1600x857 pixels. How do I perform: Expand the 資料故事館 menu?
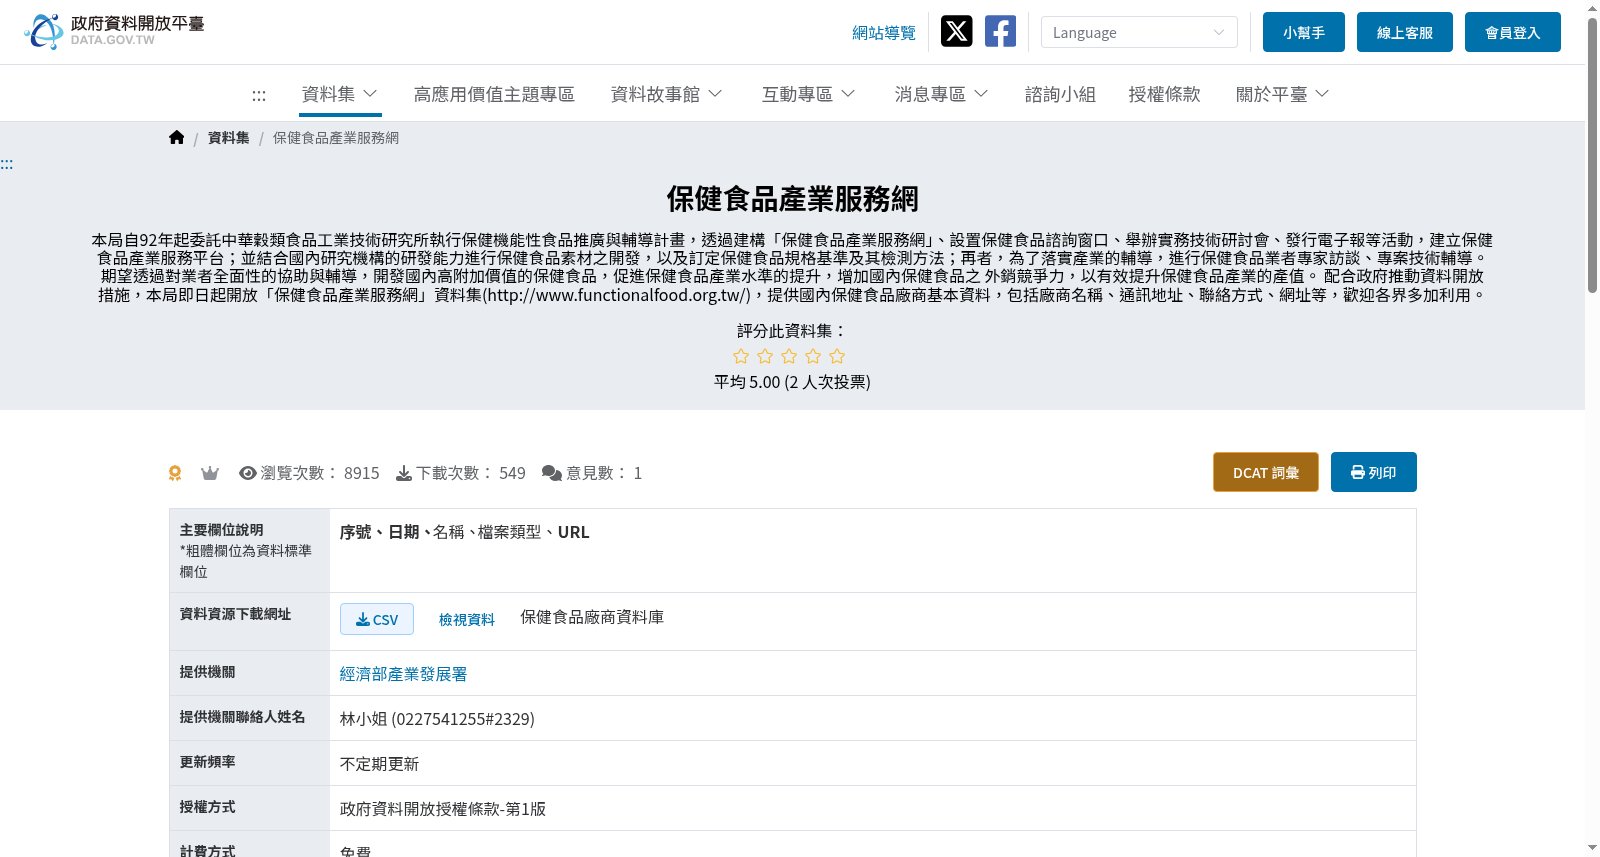pos(667,94)
